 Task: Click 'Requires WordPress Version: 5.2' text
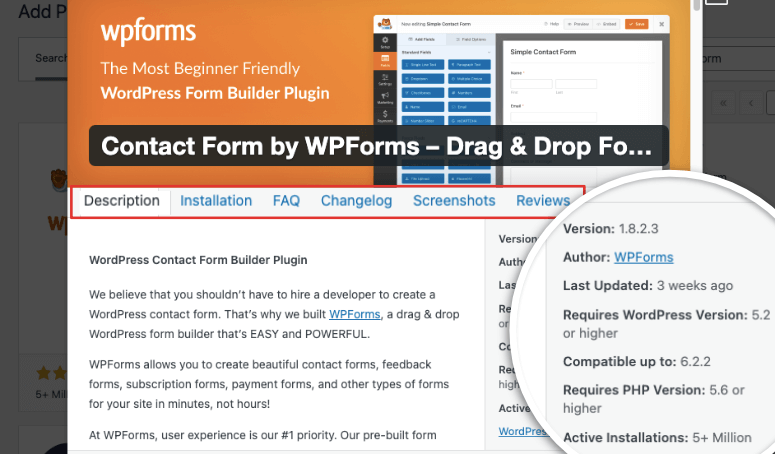coord(666,315)
